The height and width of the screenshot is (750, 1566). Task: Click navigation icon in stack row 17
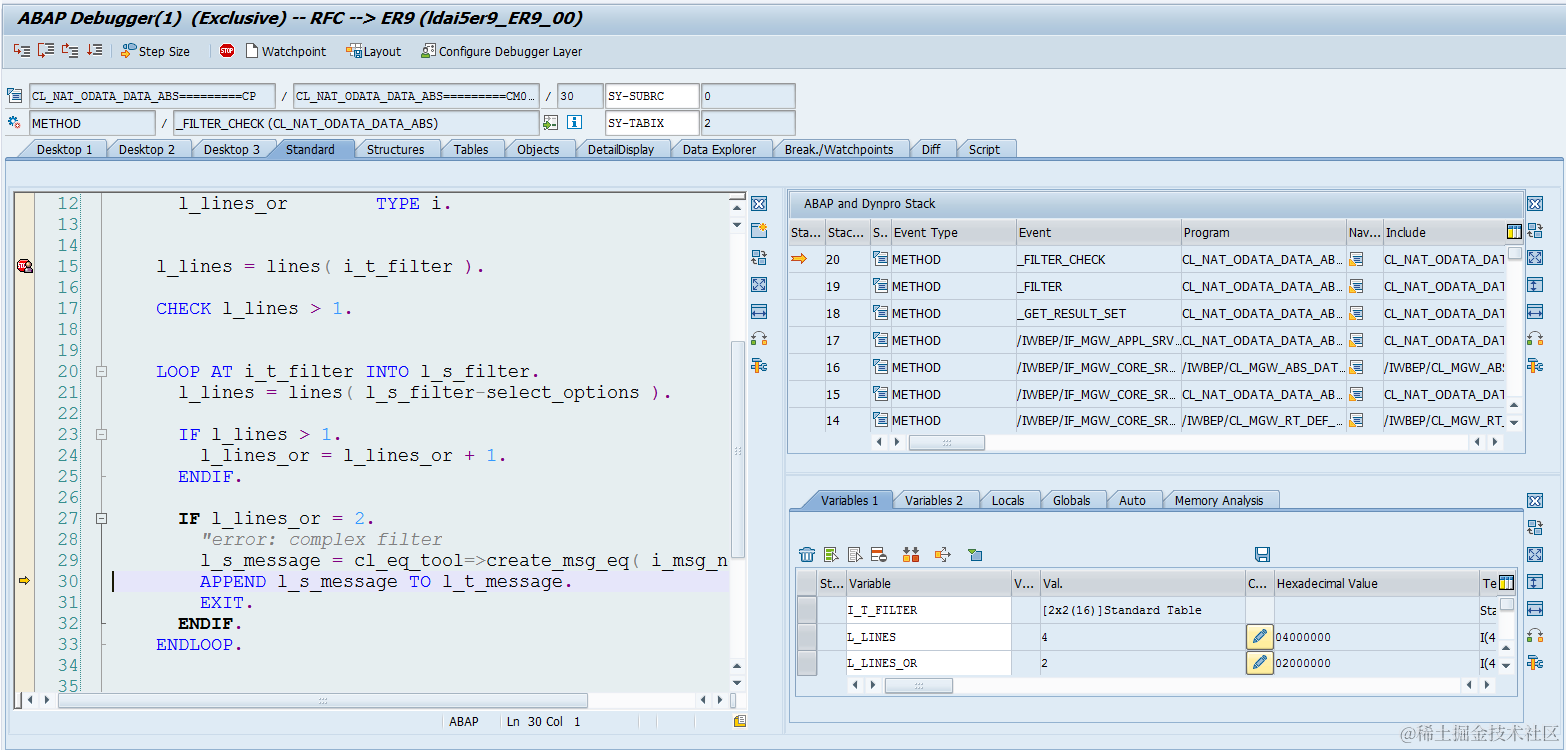(1357, 340)
